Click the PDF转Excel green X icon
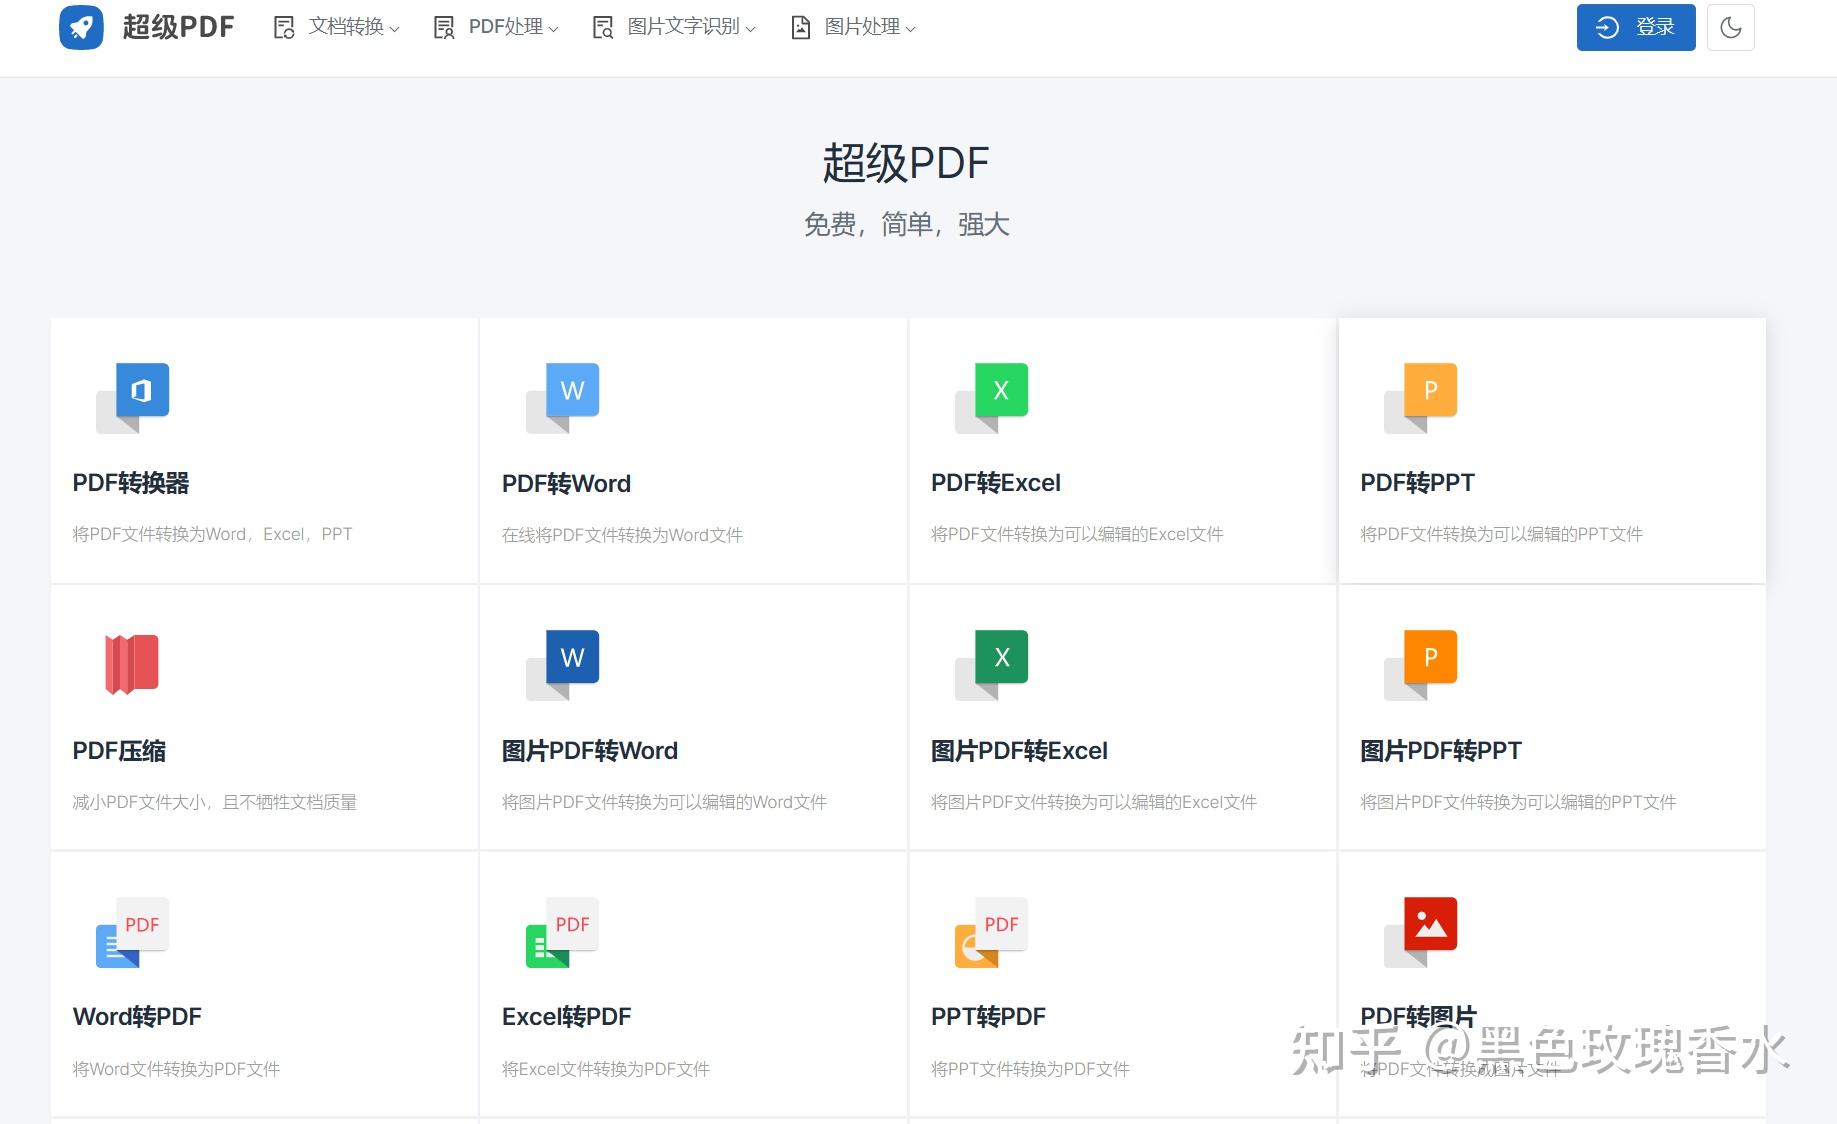Image resolution: width=1837 pixels, height=1124 pixels. 992,398
